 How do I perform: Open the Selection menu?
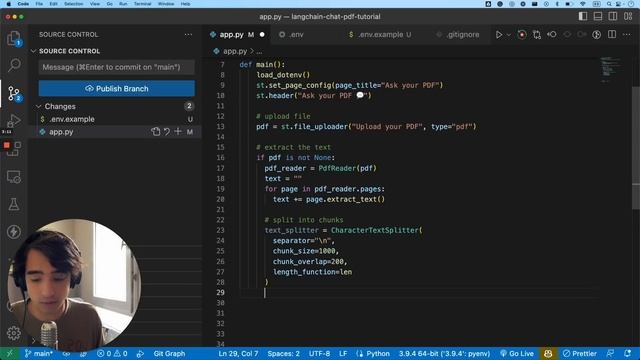pyautogui.click(x=73, y=4)
